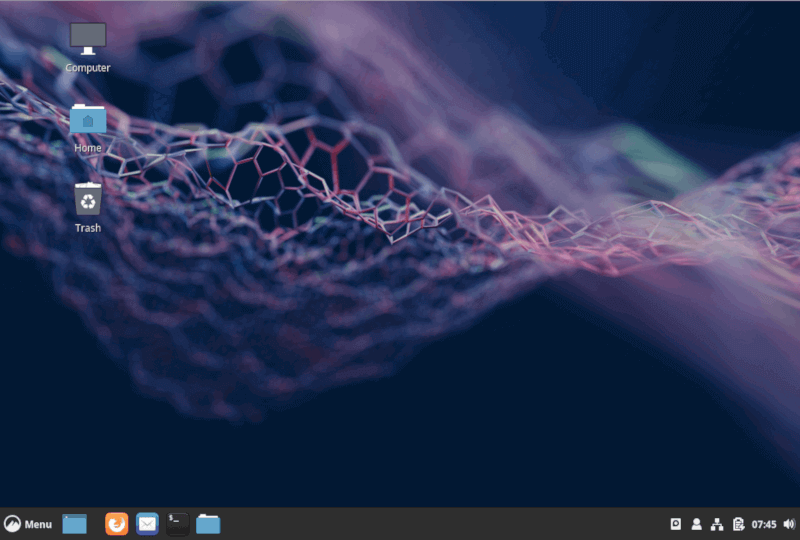Click the clipboard with lightning bolt icon
Viewport: 800px width, 540px height.
click(x=738, y=524)
